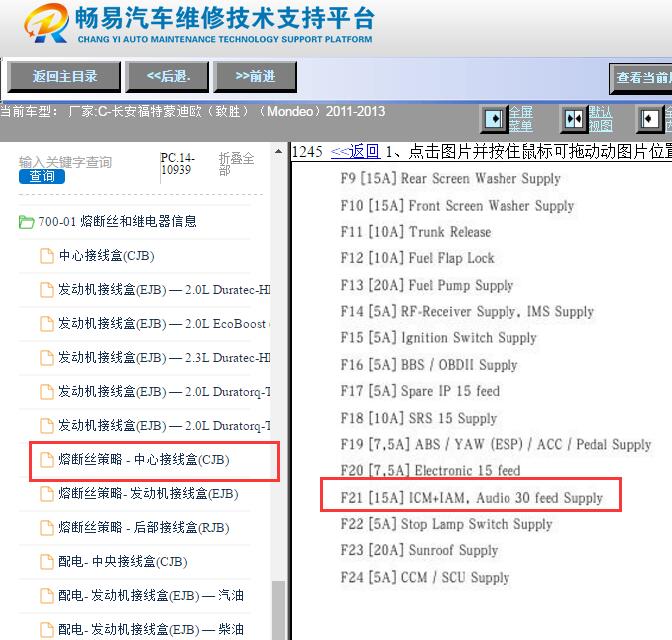Click page icon beside 熔断丝策略- 发动机接线盒(EJB)

pos(46,494)
